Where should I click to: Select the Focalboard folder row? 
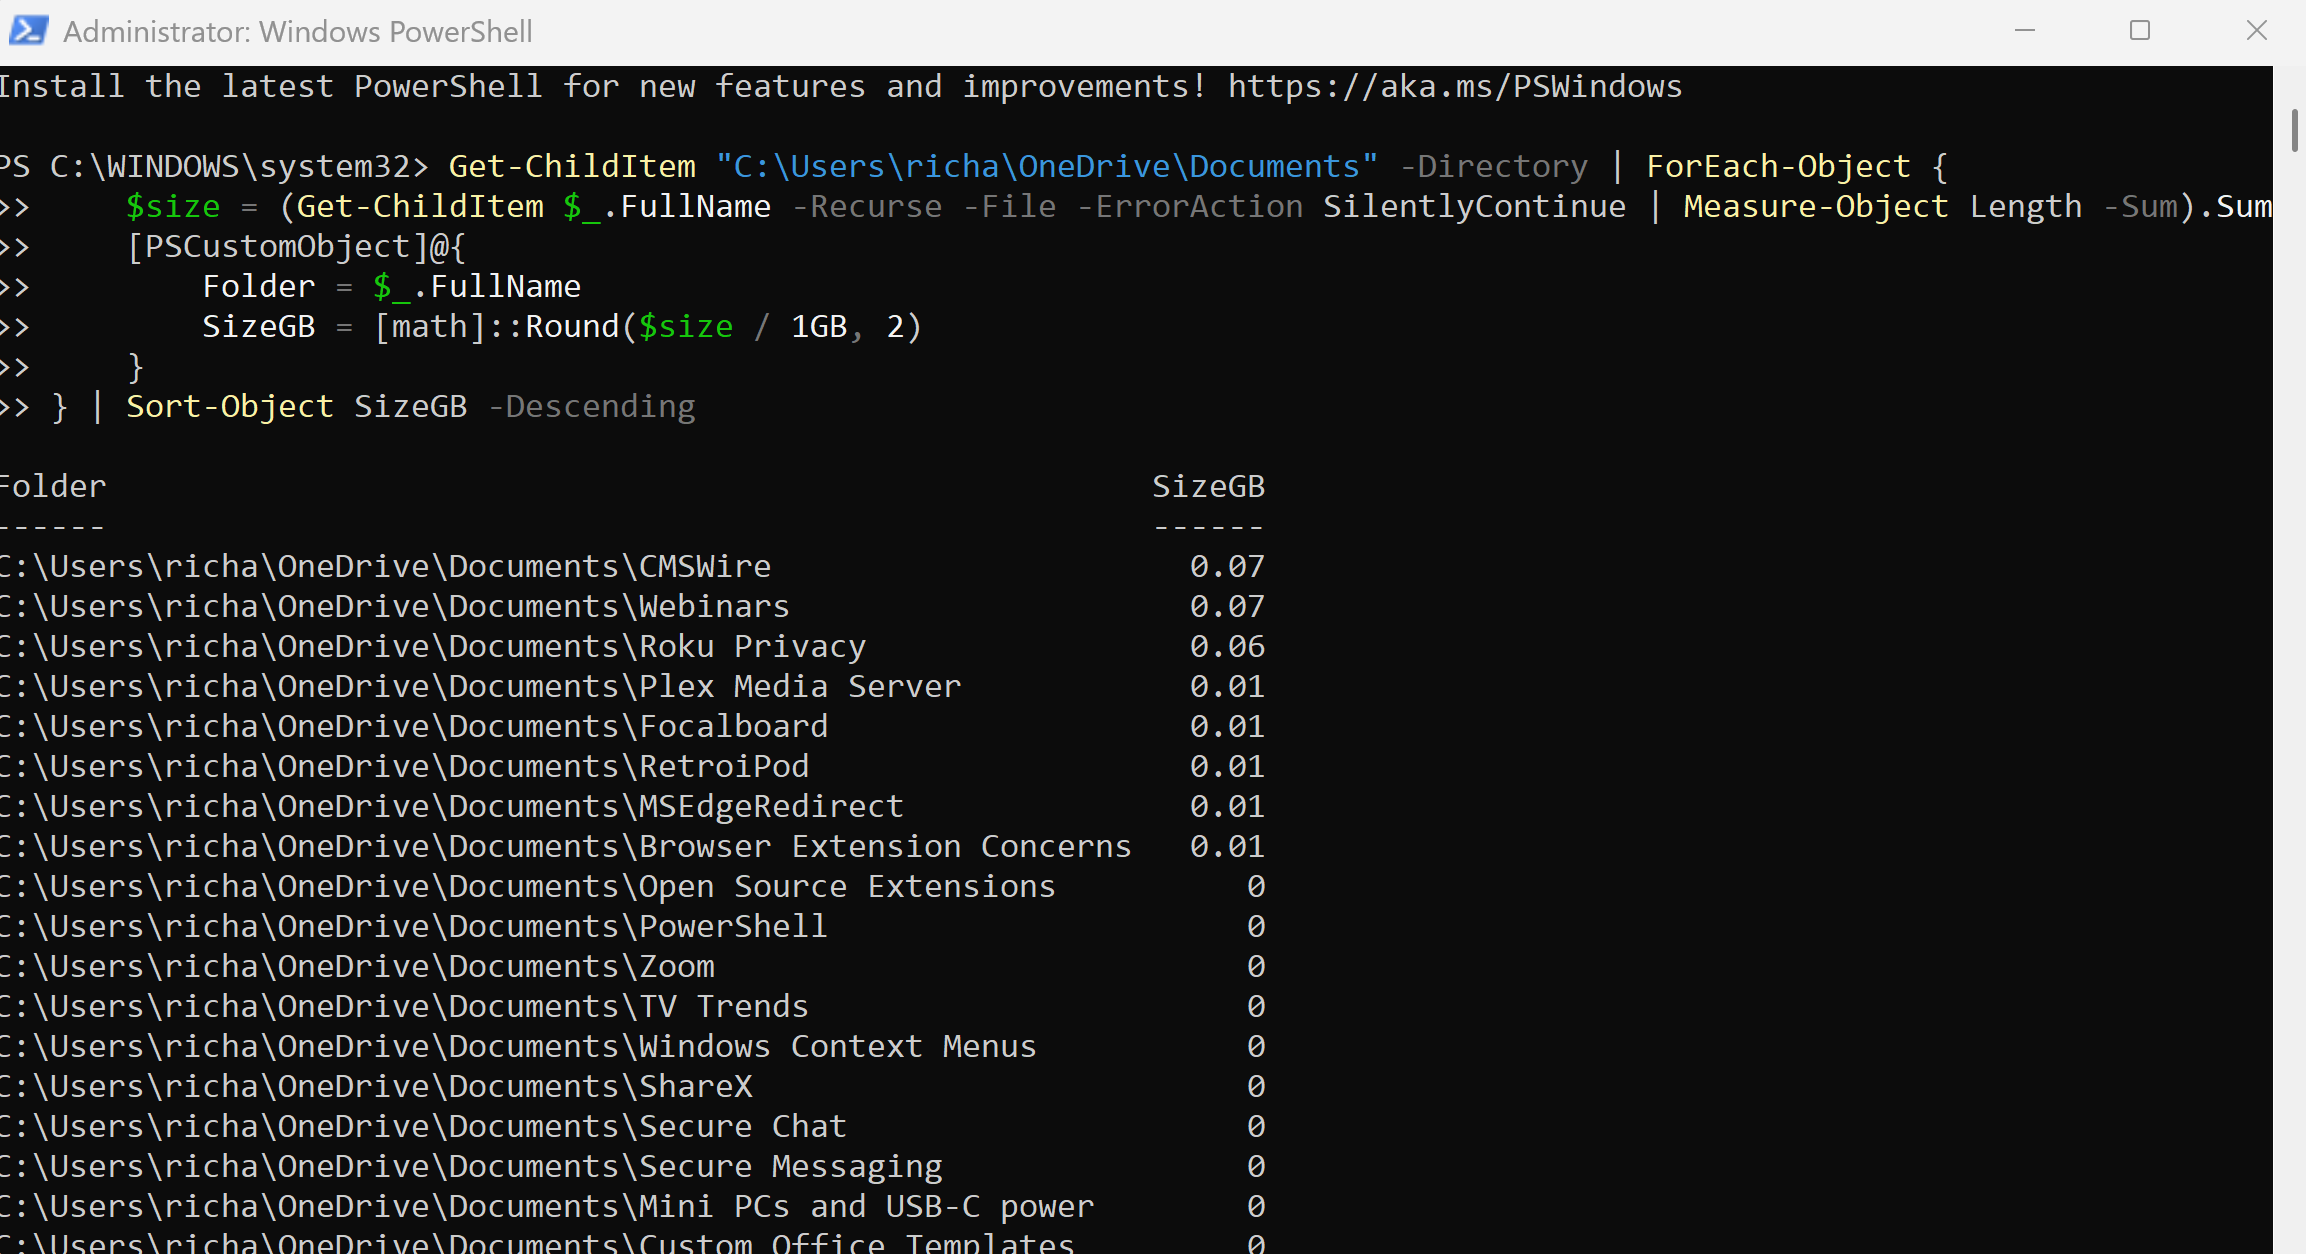[633, 727]
